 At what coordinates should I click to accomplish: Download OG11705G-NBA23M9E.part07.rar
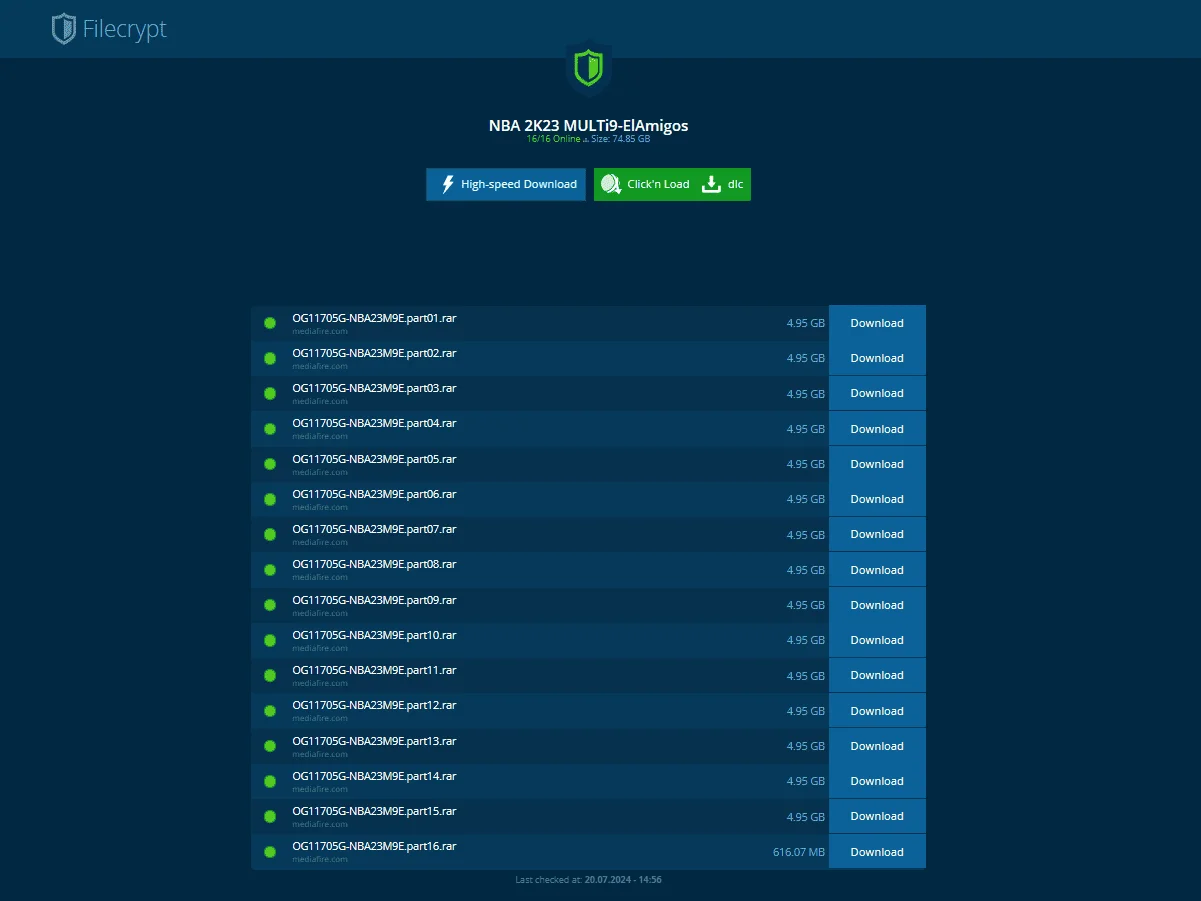coord(877,534)
